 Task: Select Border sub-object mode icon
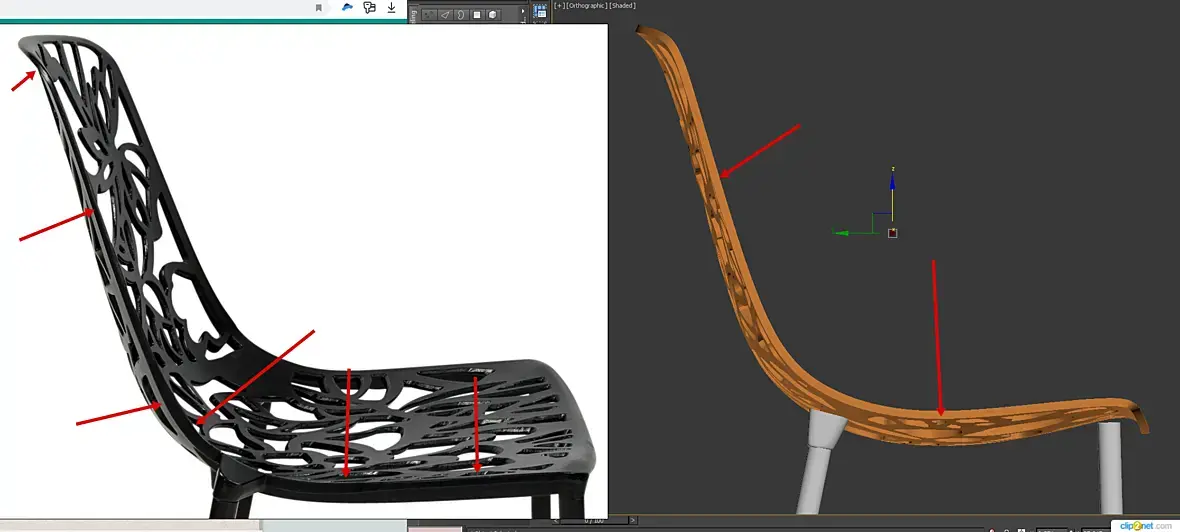click(461, 14)
